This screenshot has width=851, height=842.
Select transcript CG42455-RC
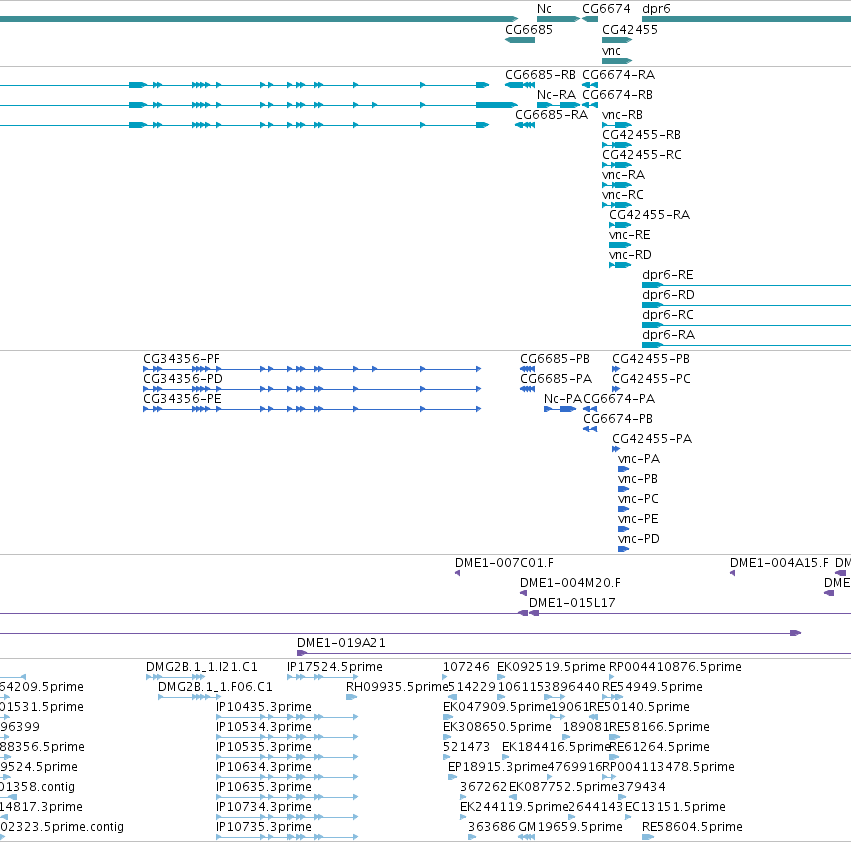coord(642,155)
